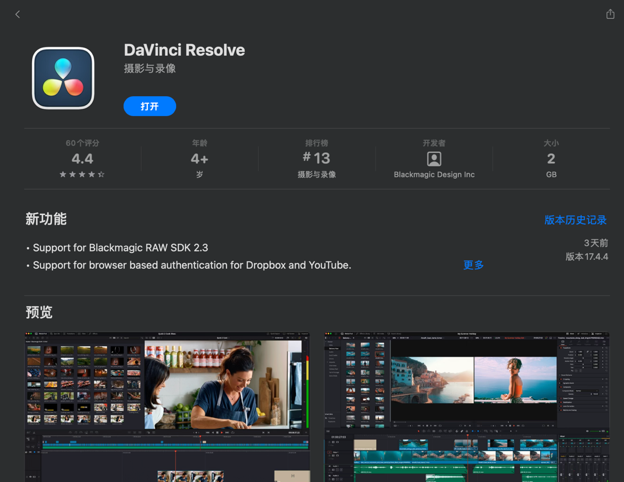Click the 预览 section heading

(39, 312)
